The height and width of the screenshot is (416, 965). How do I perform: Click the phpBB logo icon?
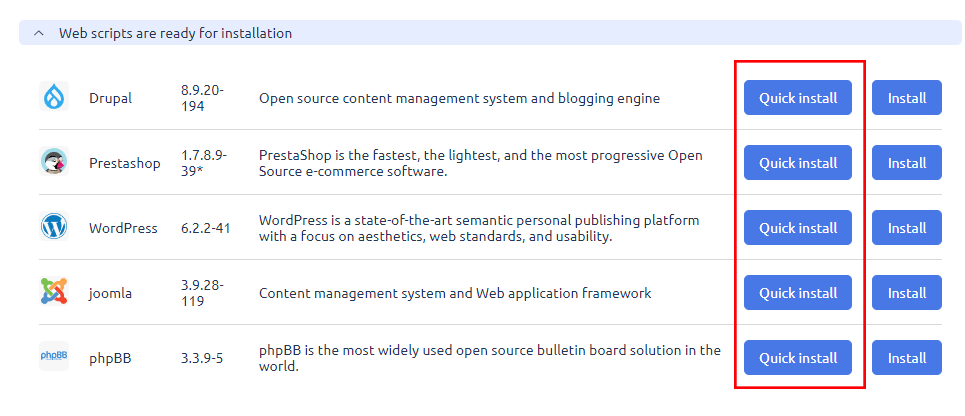point(54,356)
